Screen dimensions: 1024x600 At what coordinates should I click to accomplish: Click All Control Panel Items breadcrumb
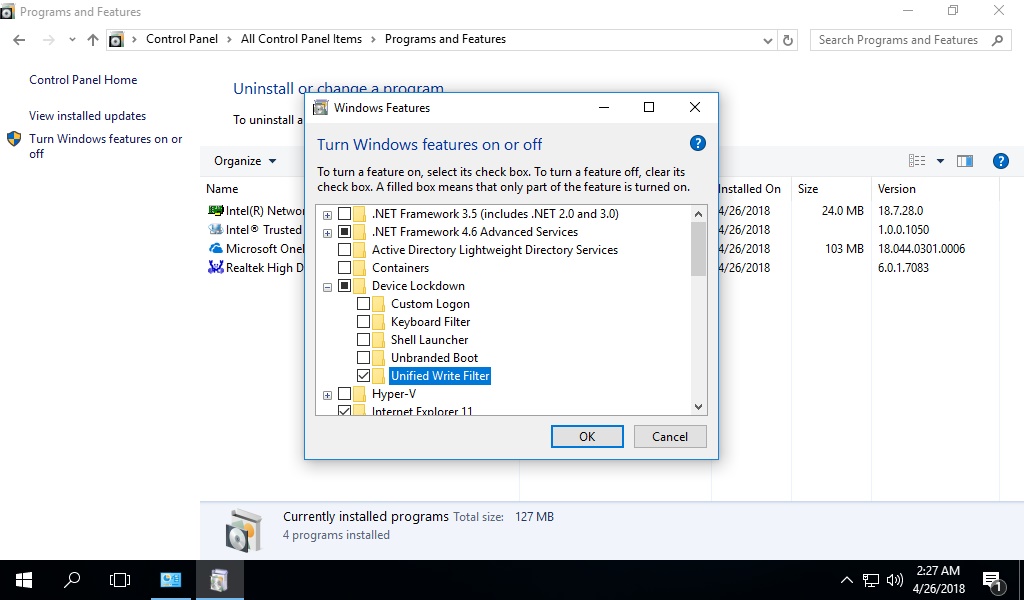301,39
